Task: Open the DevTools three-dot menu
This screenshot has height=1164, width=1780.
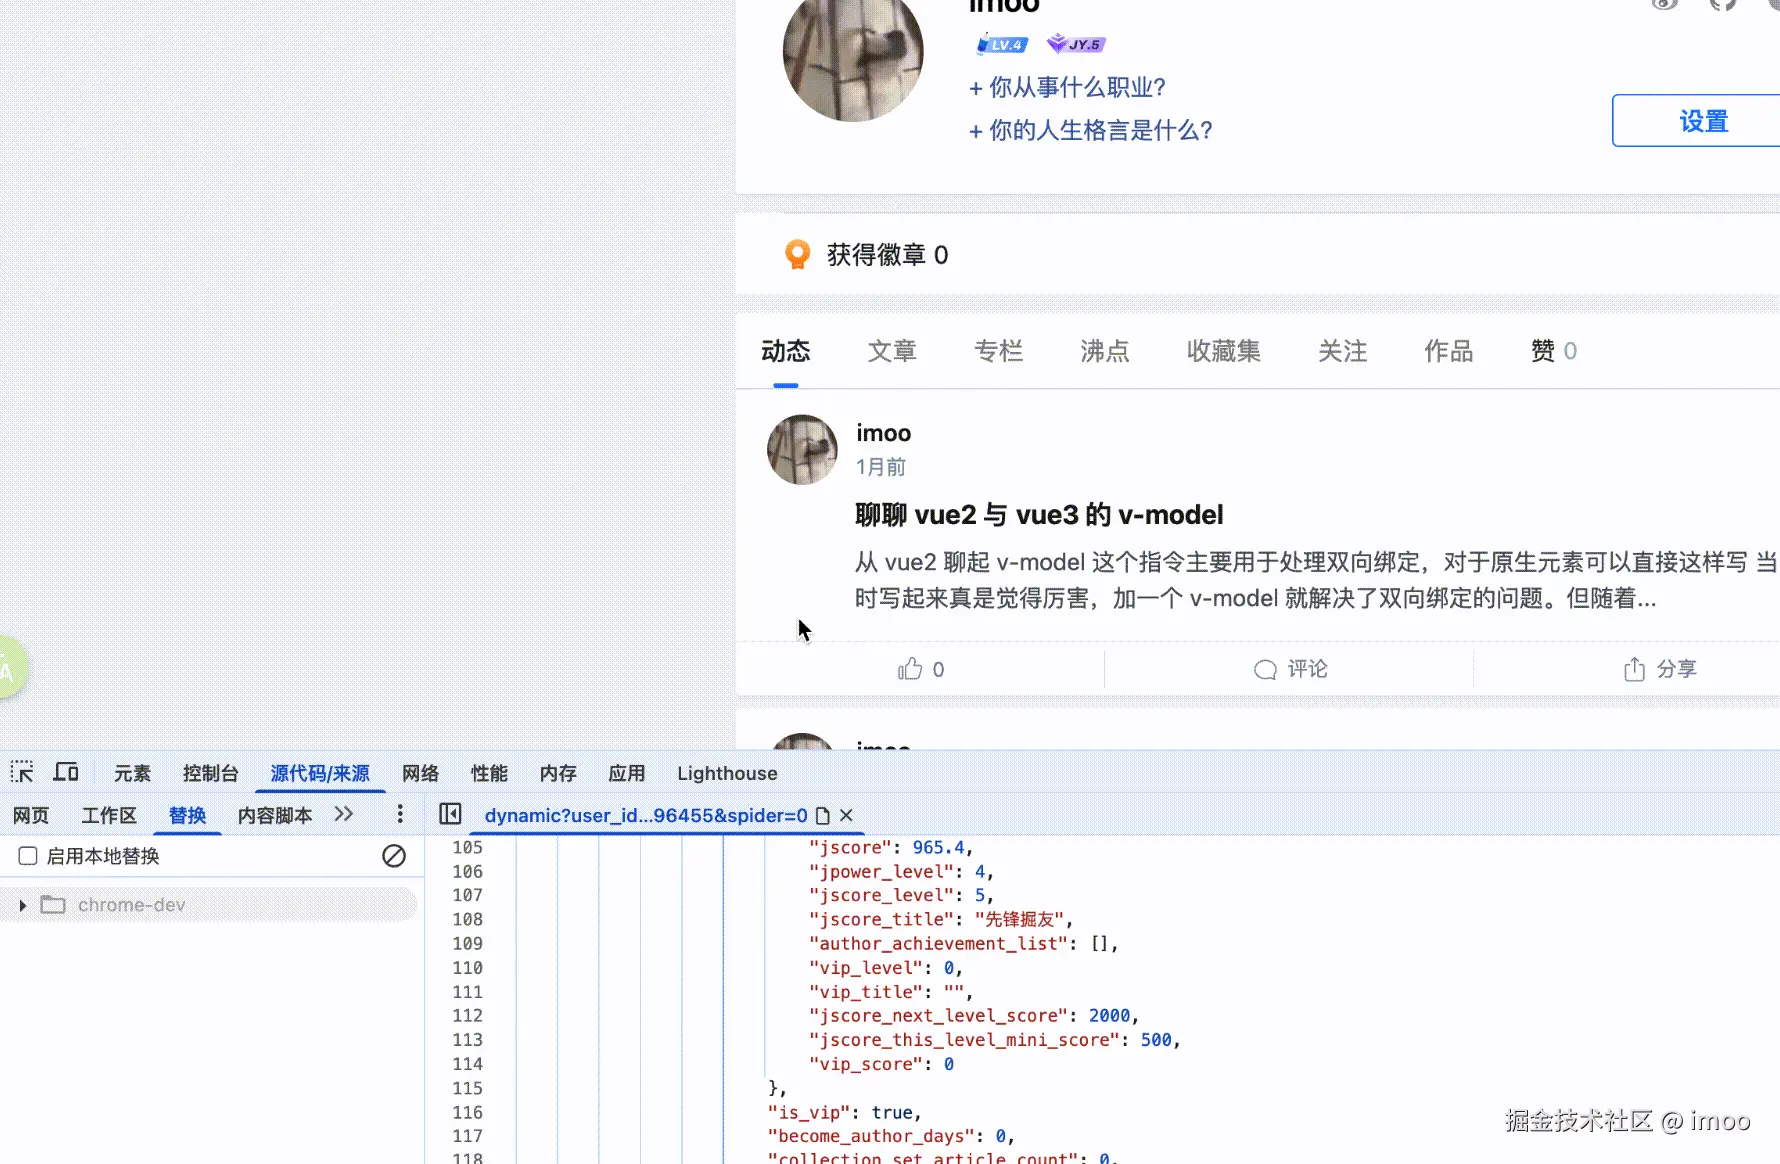Action: click(399, 814)
